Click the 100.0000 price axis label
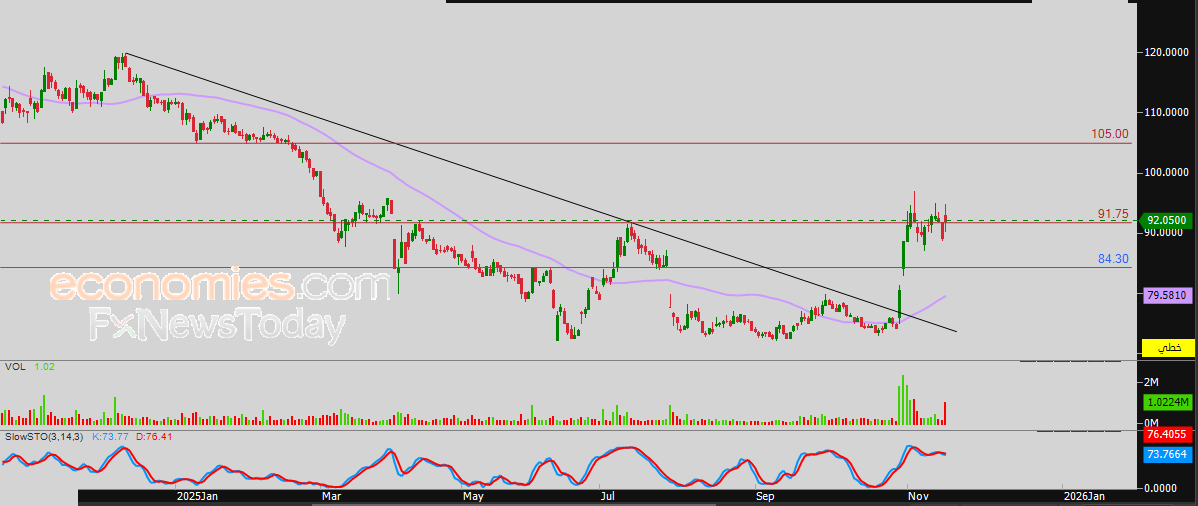 (x=1166, y=173)
